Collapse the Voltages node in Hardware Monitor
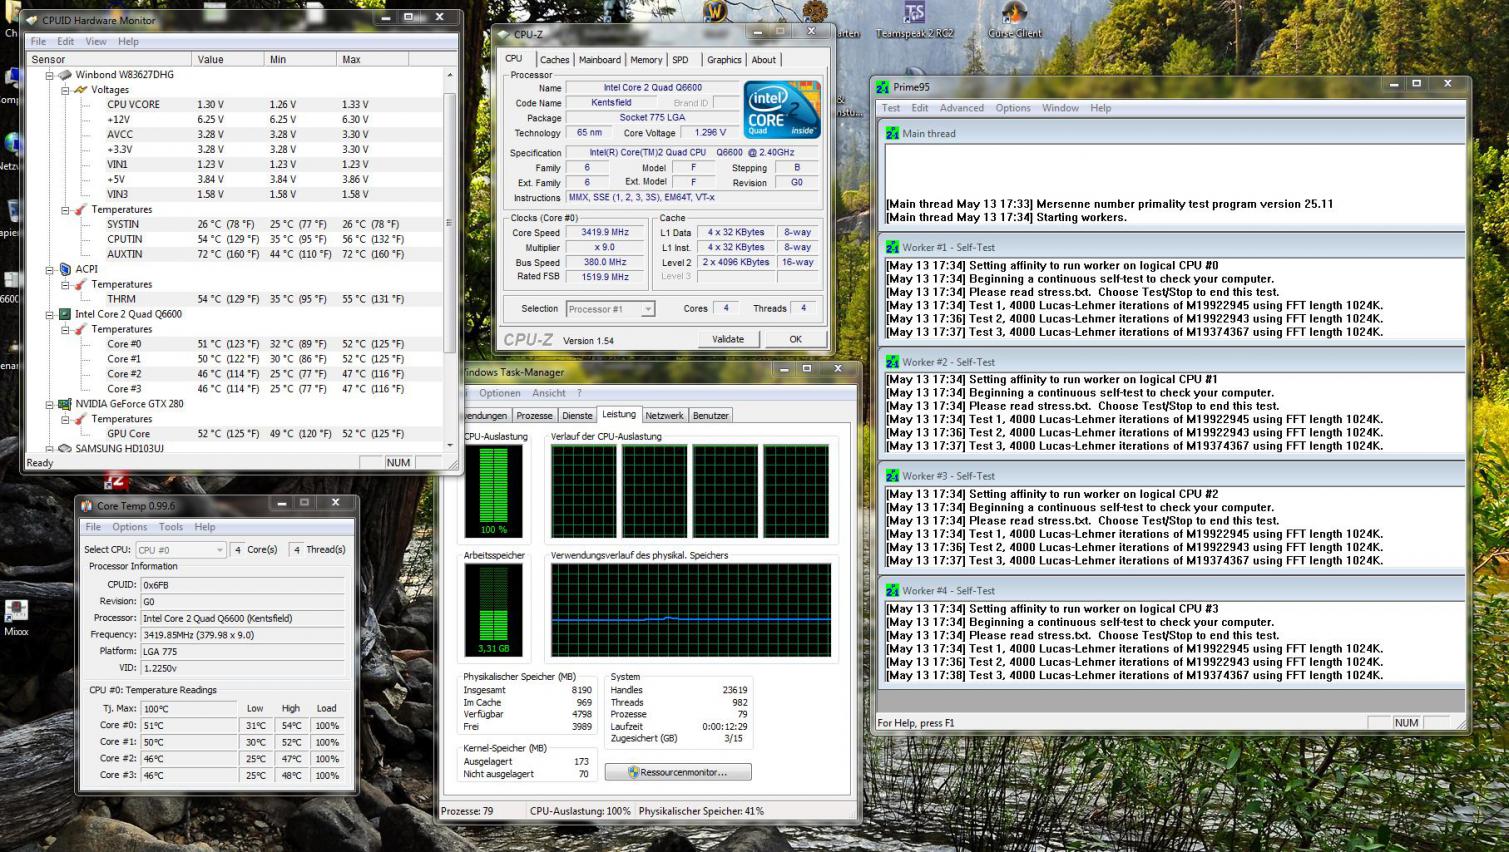Screen dimensions: 1509x852 pyautogui.click(x=65, y=90)
